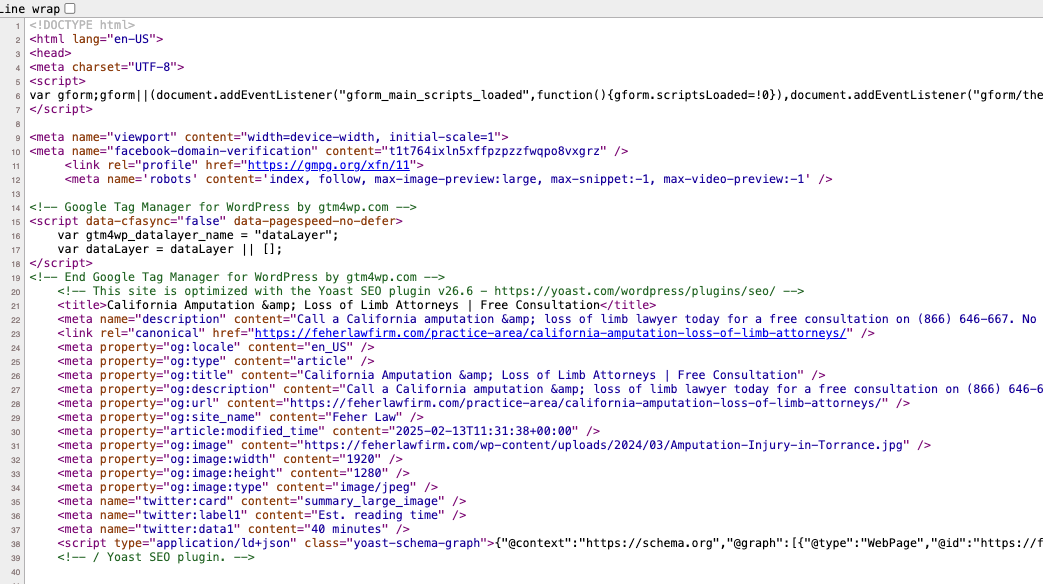This screenshot has height=584, width=1043.
Task: Click line number 38 in the gutter
Action: (x=17, y=543)
